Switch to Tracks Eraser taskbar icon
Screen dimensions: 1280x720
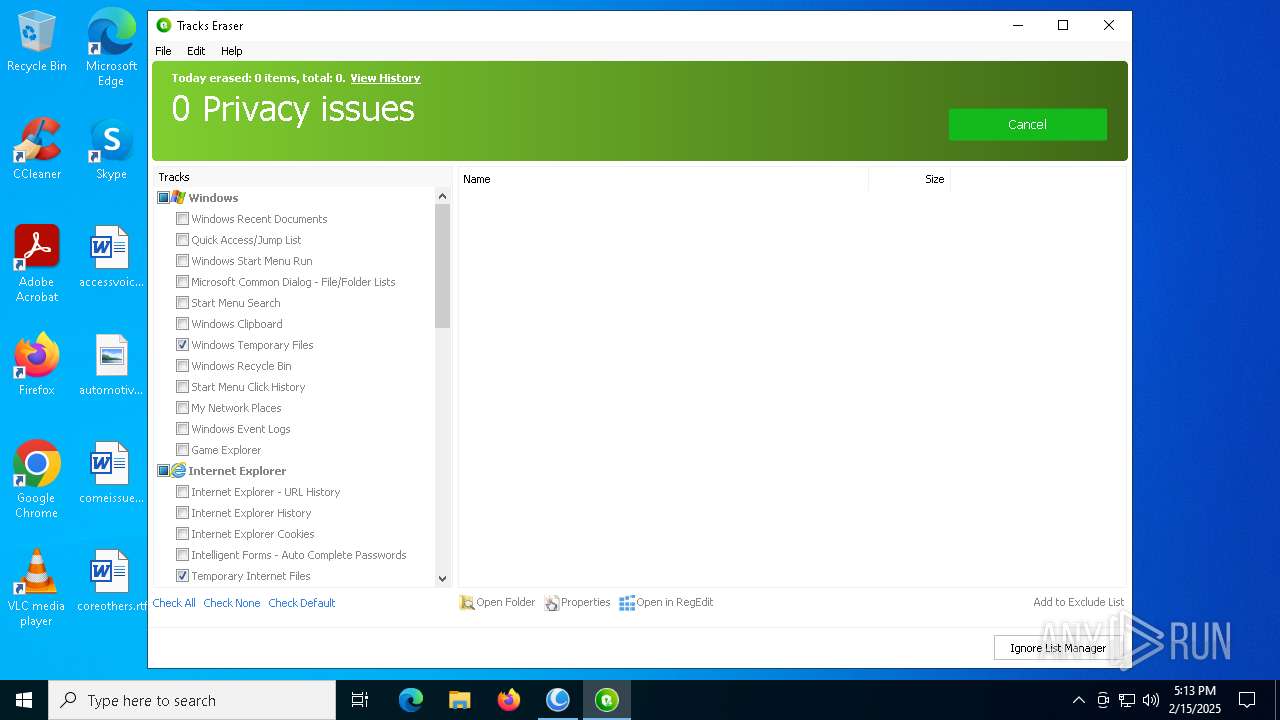(607, 700)
